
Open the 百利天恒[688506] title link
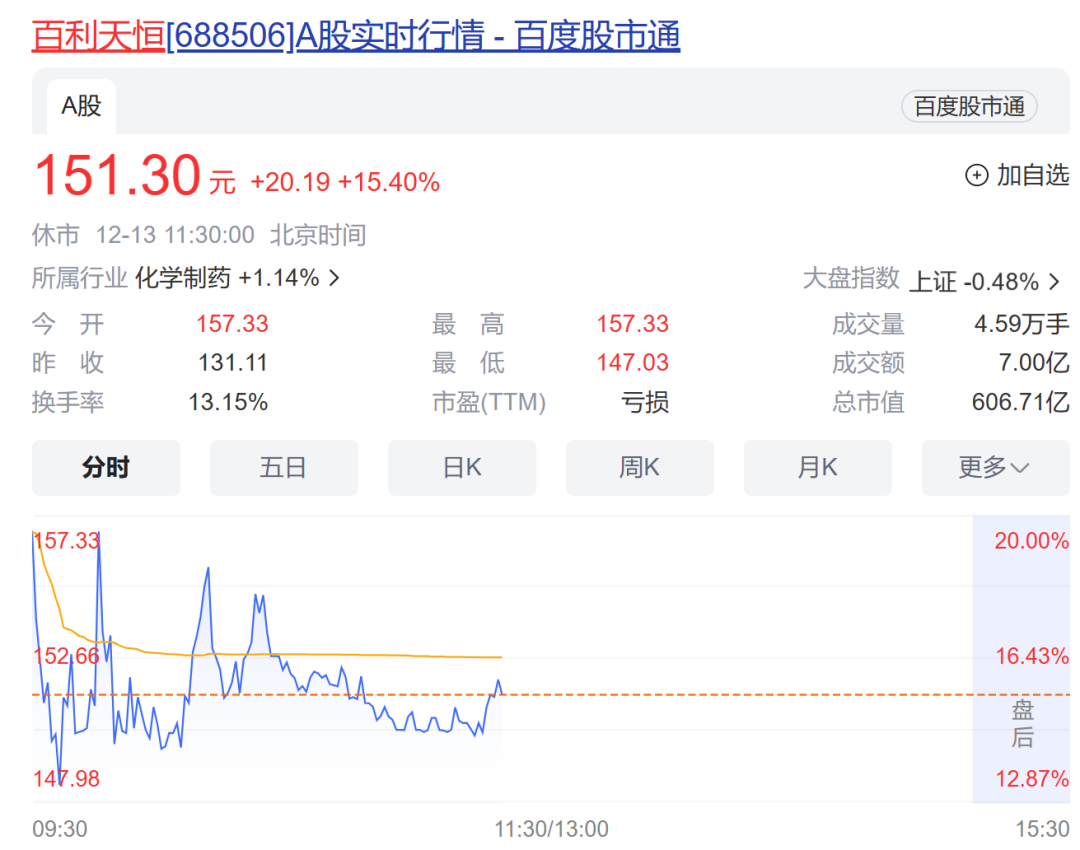(355, 36)
